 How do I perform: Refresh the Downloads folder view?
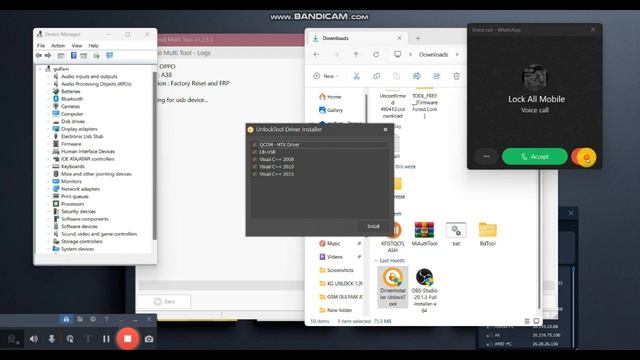coord(376,54)
